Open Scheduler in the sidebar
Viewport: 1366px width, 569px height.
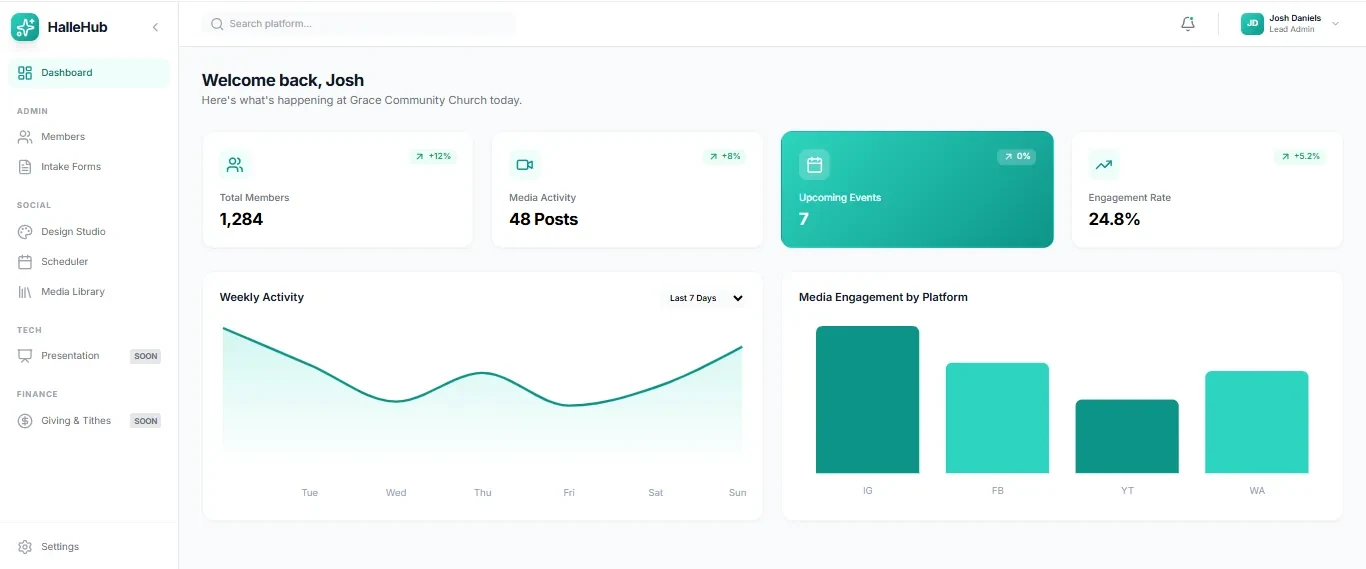tap(89, 262)
